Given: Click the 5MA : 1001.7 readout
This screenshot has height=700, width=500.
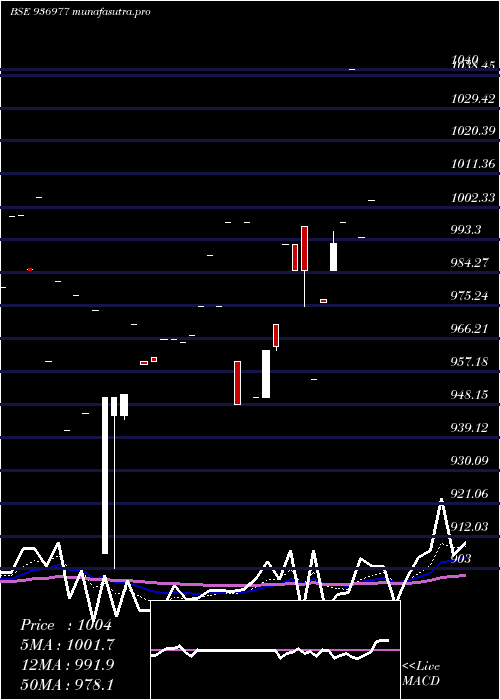Looking at the screenshot, I should 67,645.
